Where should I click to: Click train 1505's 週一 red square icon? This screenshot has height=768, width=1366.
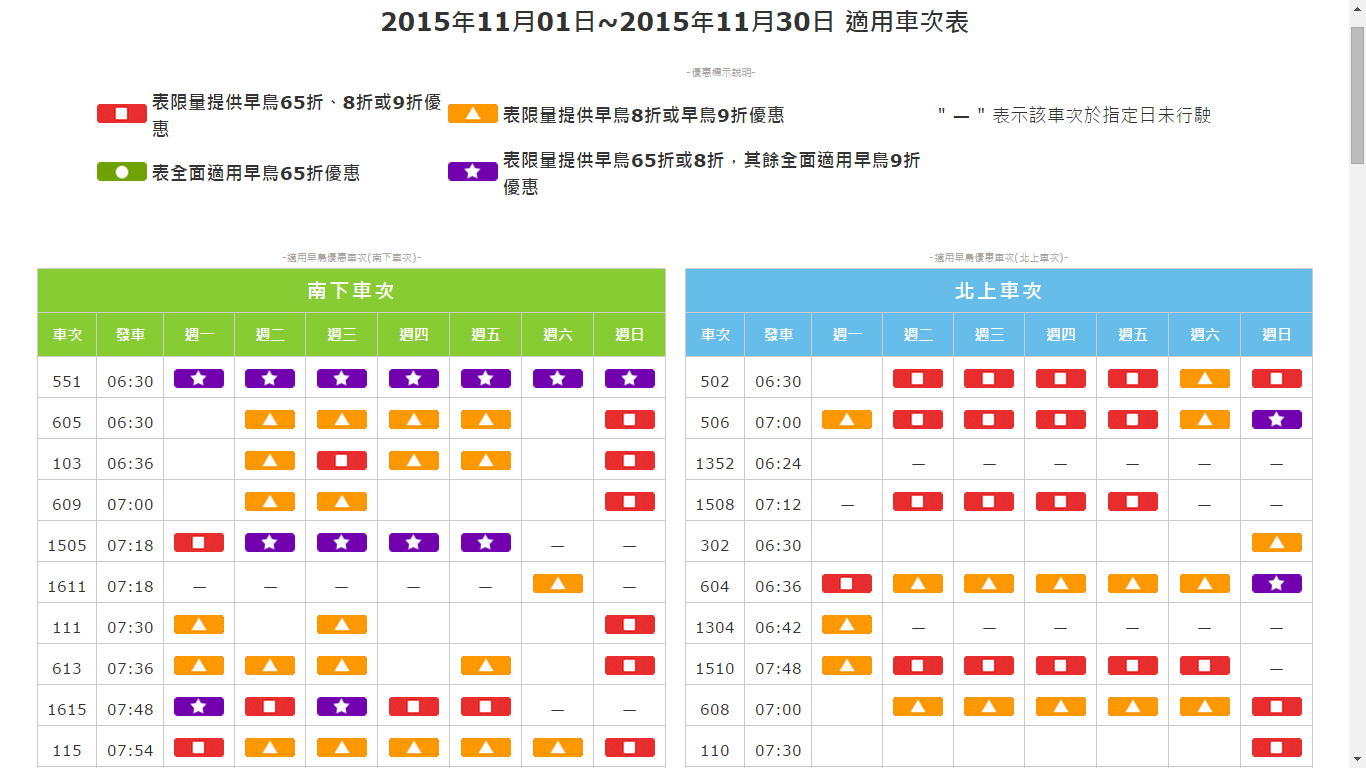point(199,543)
